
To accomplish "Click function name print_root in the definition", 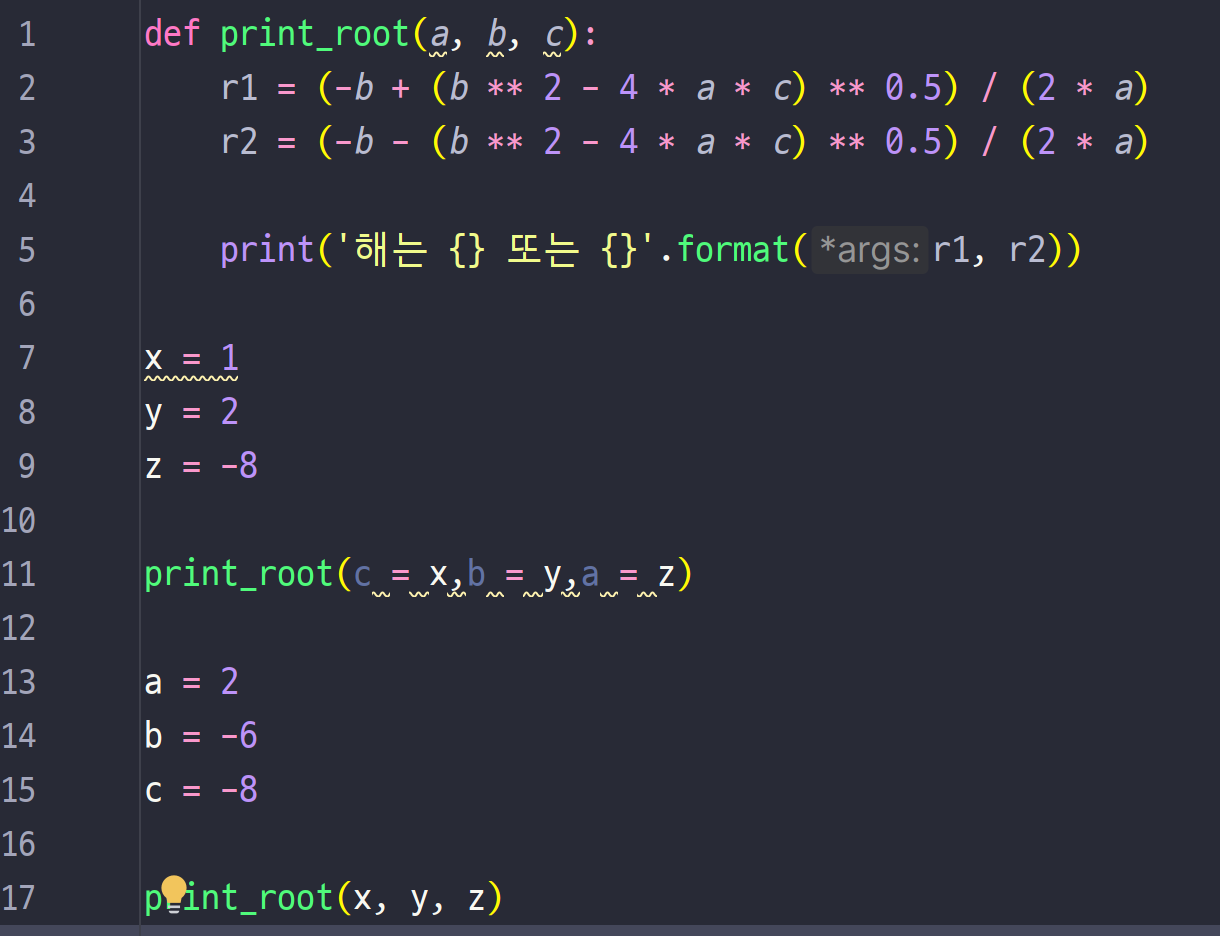I will tap(314, 36).
